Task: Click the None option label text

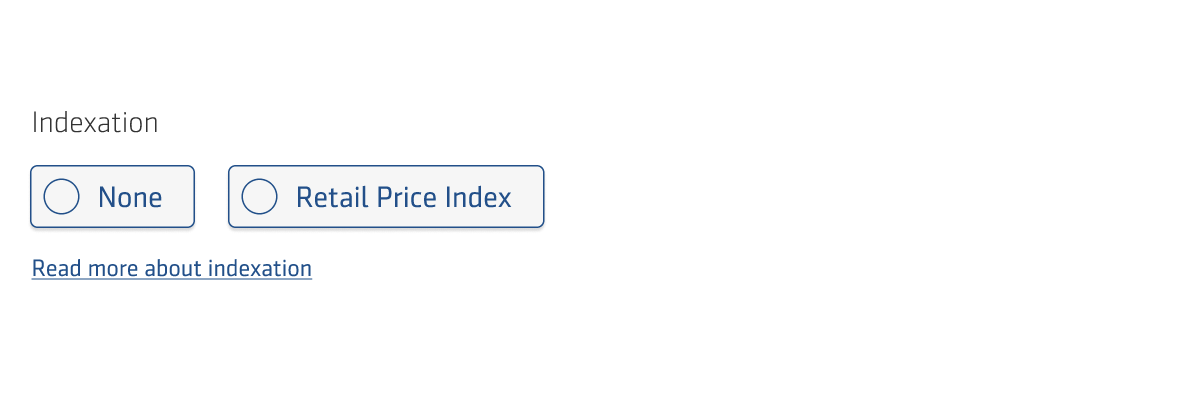Action: [130, 197]
